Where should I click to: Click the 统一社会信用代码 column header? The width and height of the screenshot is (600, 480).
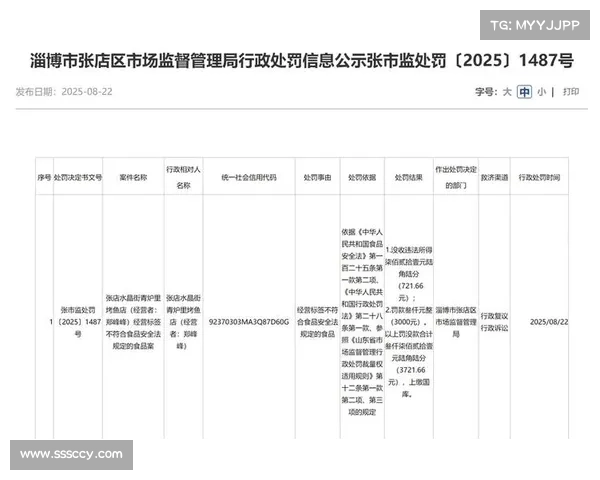click(250, 177)
